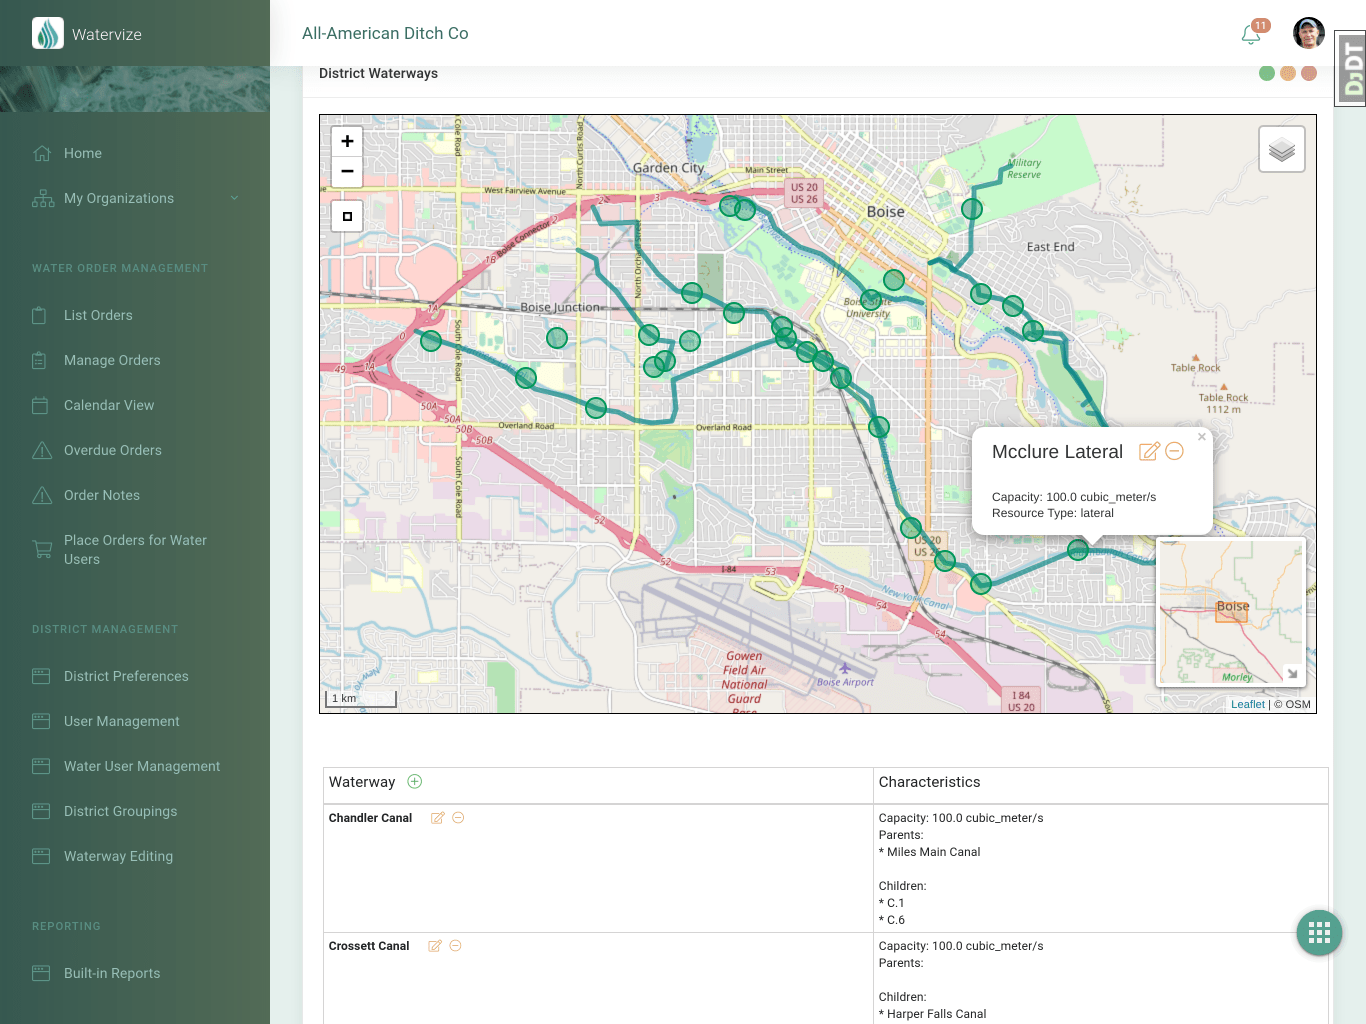
Task: Click the All-American Ditch Co title
Action: tap(385, 33)
